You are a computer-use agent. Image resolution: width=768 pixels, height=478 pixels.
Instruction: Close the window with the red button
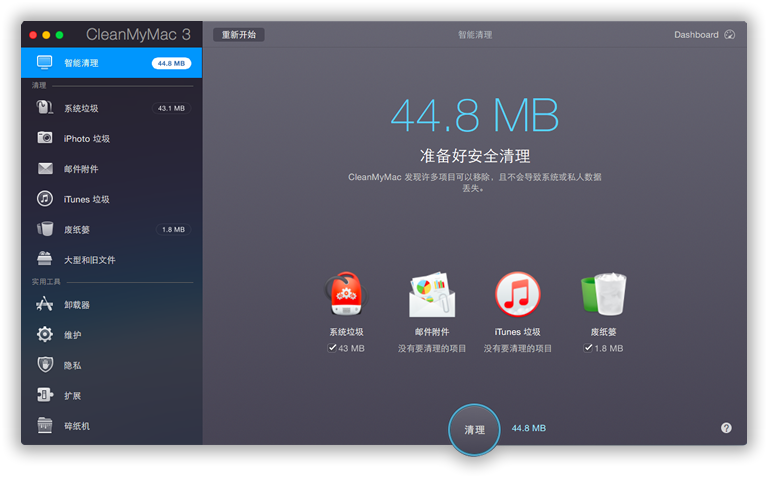point(33,35)
